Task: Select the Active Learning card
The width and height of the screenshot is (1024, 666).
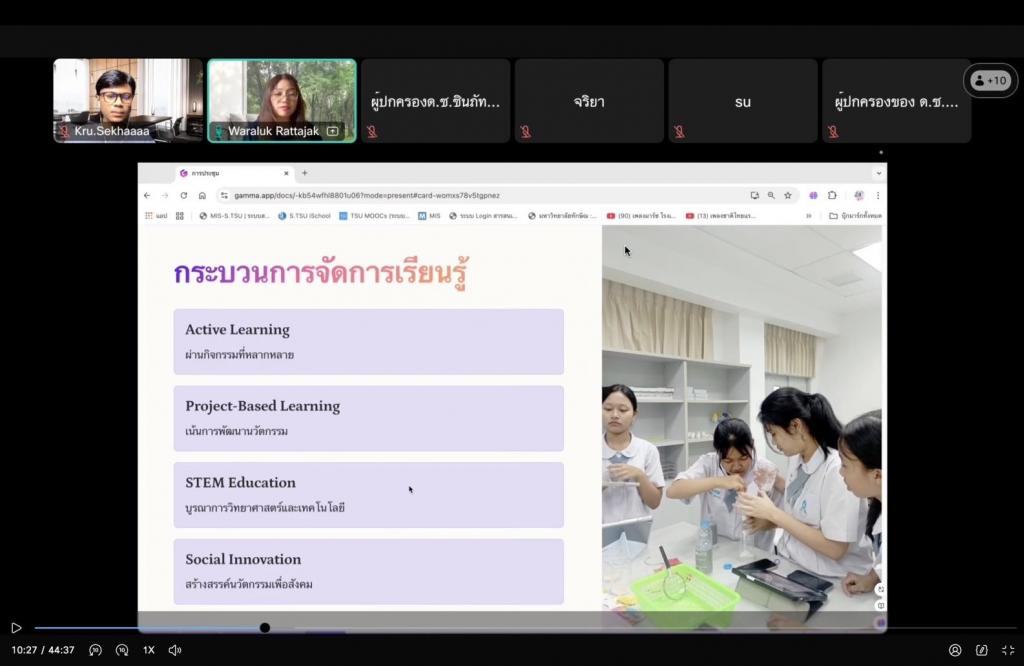Action: click(368, 341)
